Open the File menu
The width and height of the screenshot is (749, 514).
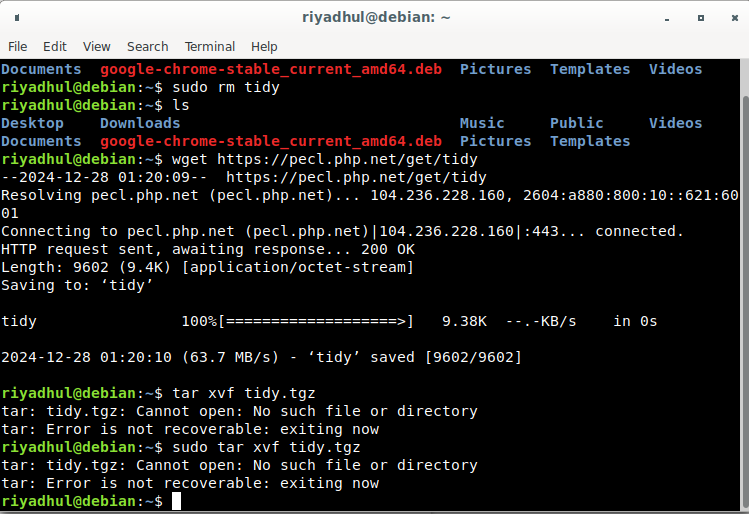click(18, 46)
